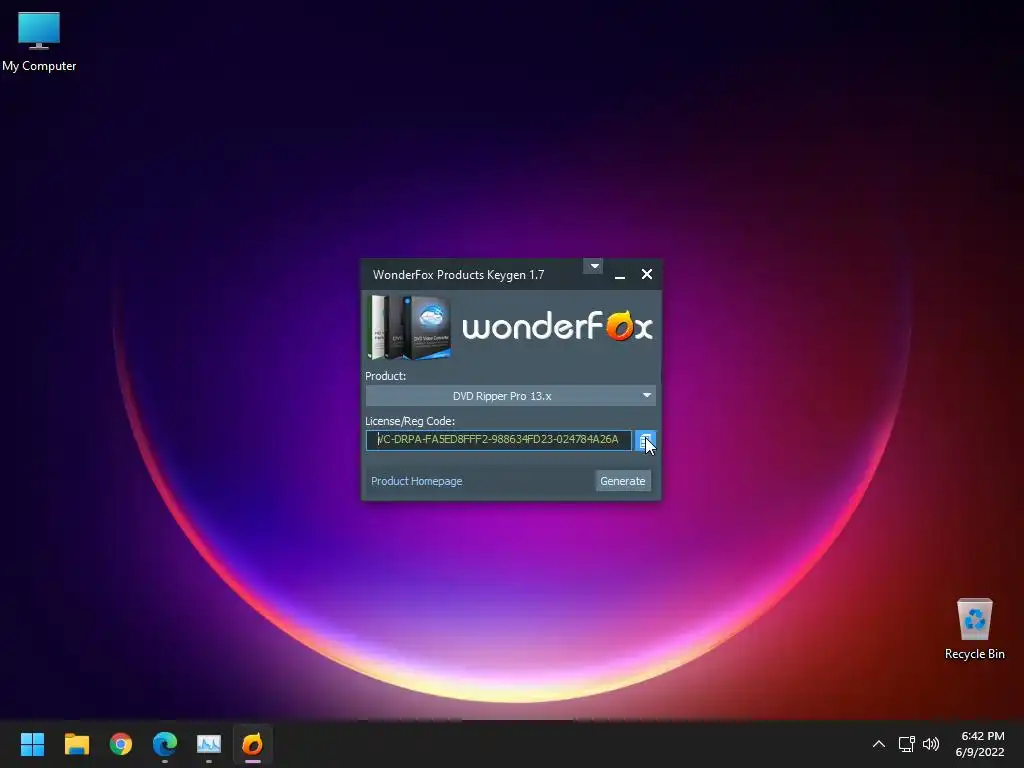
Task: Click the WonderFox logo banner
Action: click(557, 327)
